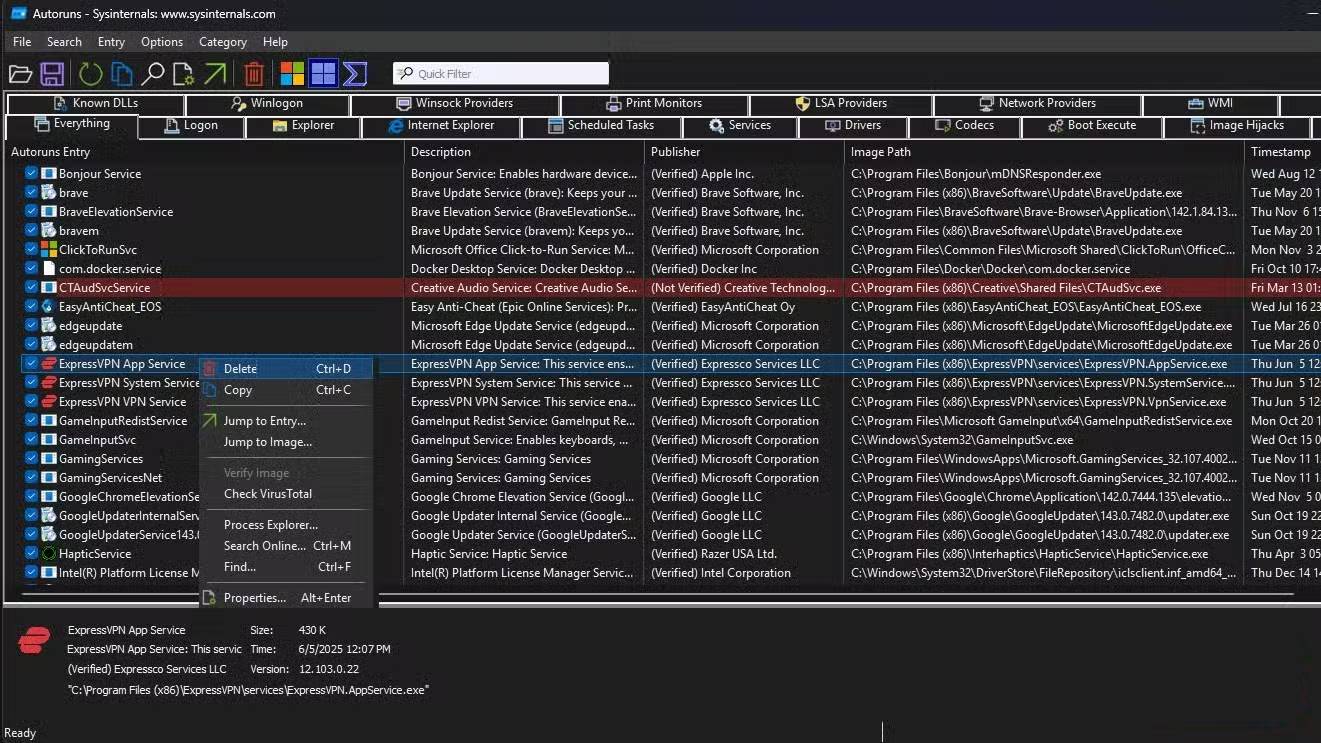The height and width of the screenshot is (743, 1321).
Task: Click the Save floppy disk icon
Action: click(52, 74)
